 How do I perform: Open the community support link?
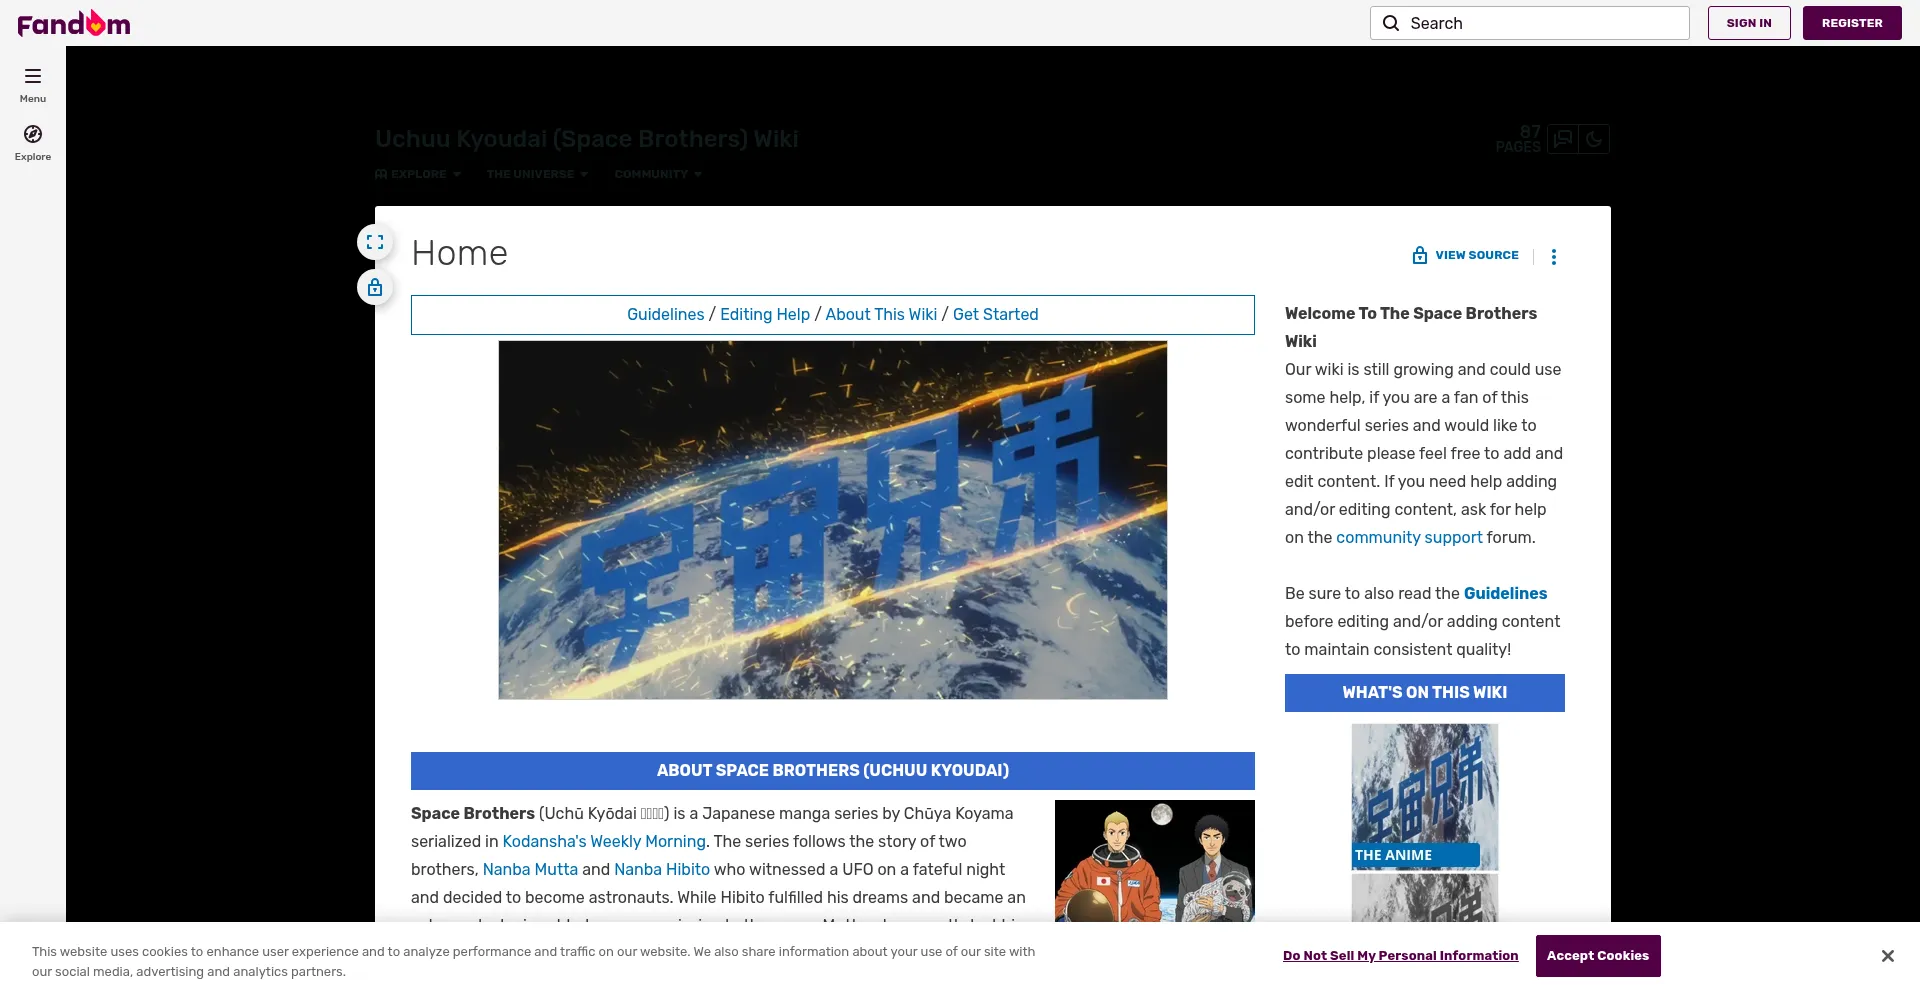pyautogui.click(x=1409, y=537)
